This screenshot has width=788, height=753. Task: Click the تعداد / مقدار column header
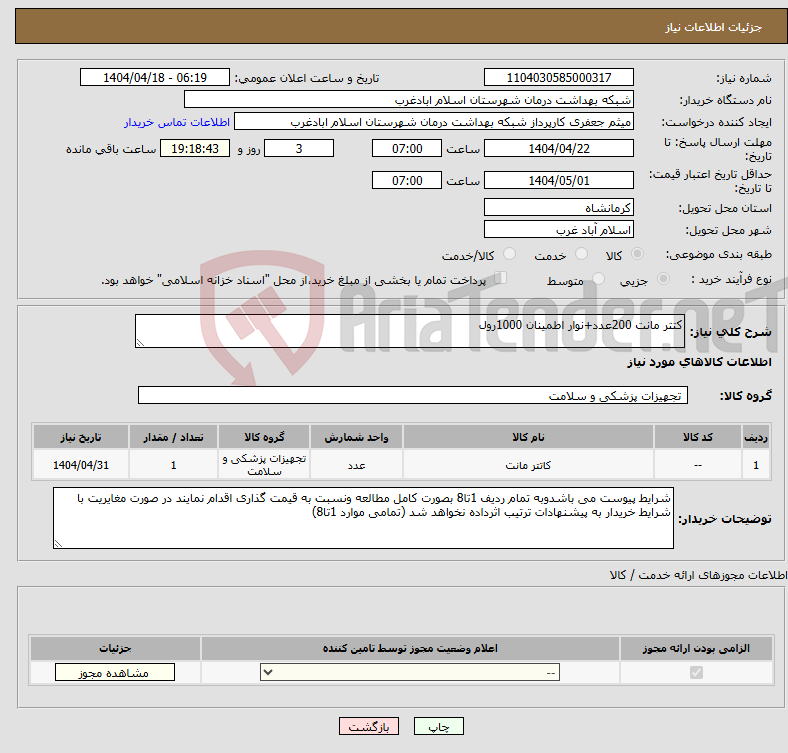click(x=173, y=437)
